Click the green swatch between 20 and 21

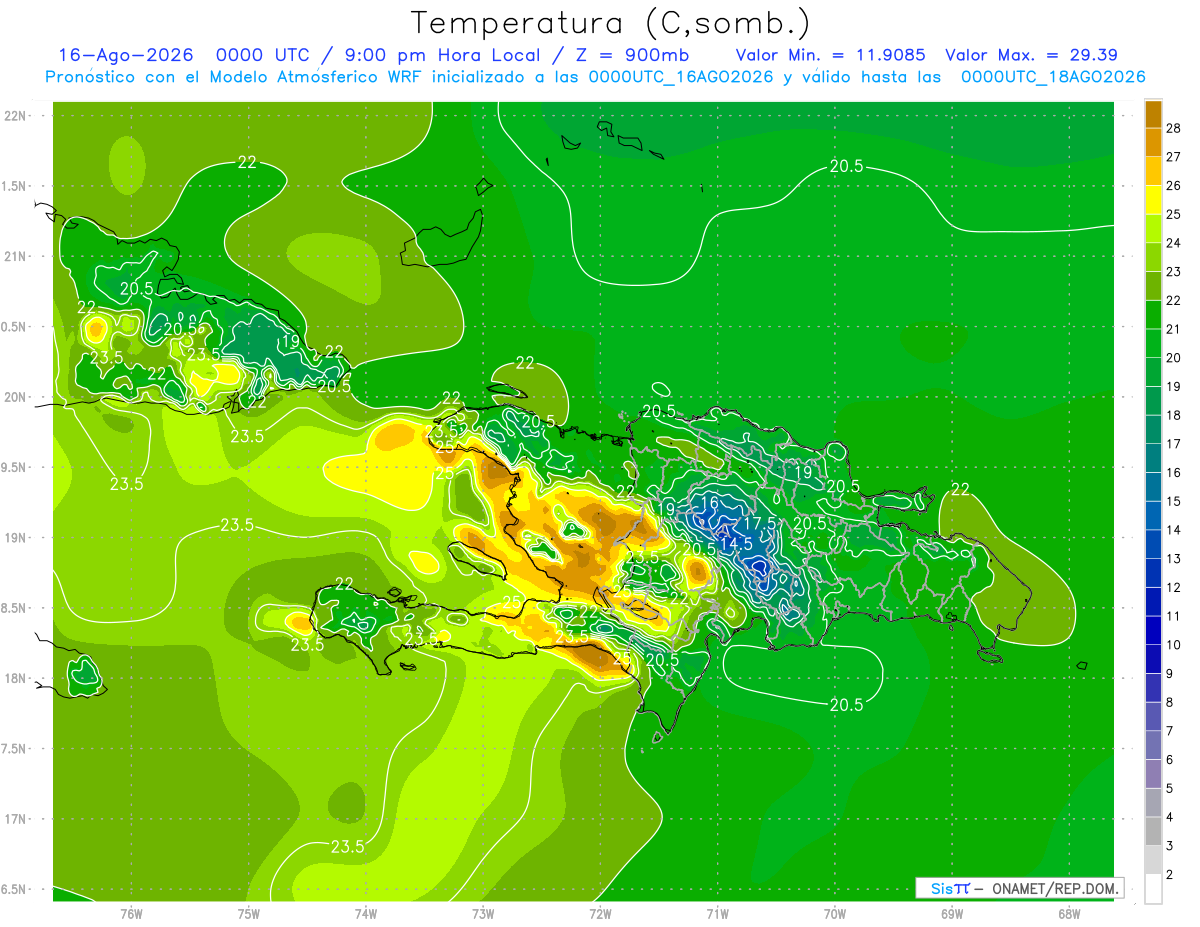pos(1153,343)
